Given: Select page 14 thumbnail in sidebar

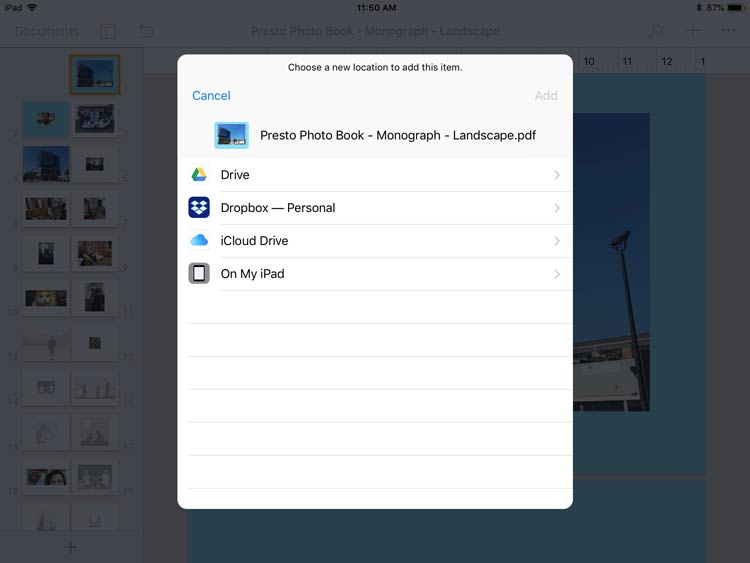Looking at the screenshot, I should click(46, 387).
